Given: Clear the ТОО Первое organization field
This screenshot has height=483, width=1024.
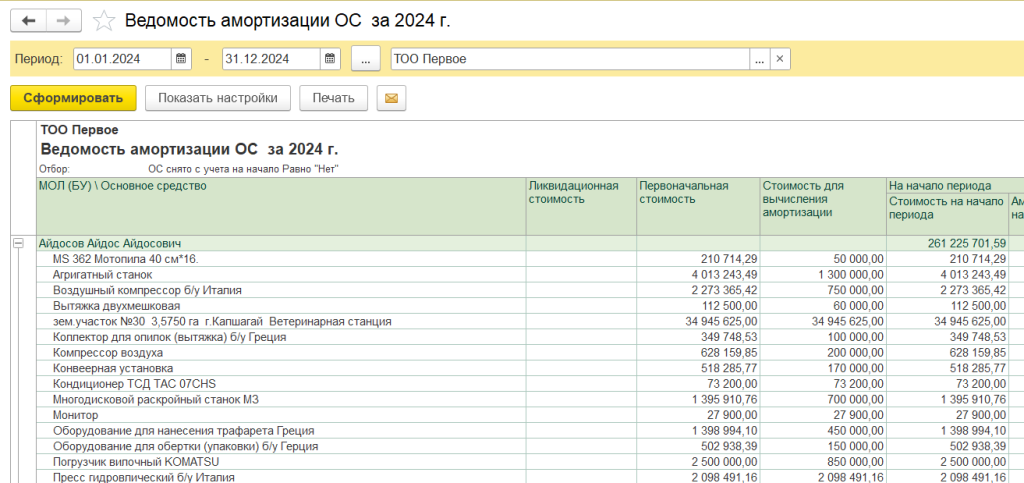Looking at the screenshot, I should 780,59.
